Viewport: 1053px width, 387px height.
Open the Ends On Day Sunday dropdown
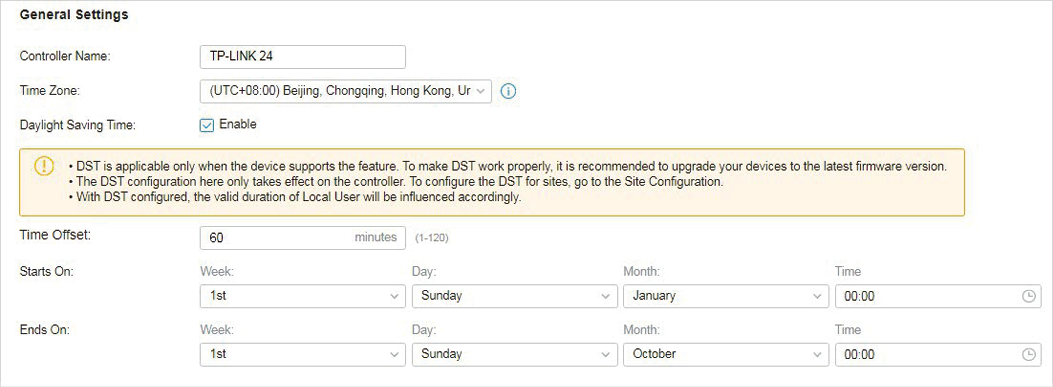pos(514,354)
